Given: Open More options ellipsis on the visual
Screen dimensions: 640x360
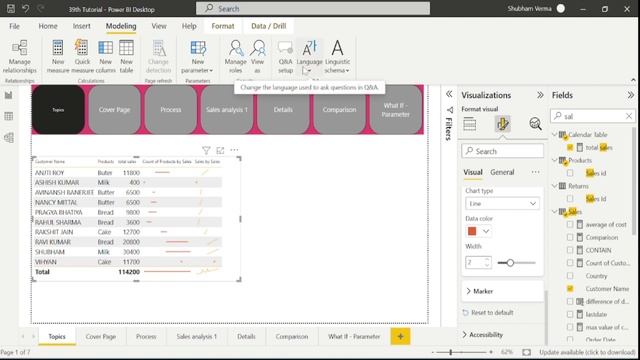Looking at the screenshot, I should [234, 150].
